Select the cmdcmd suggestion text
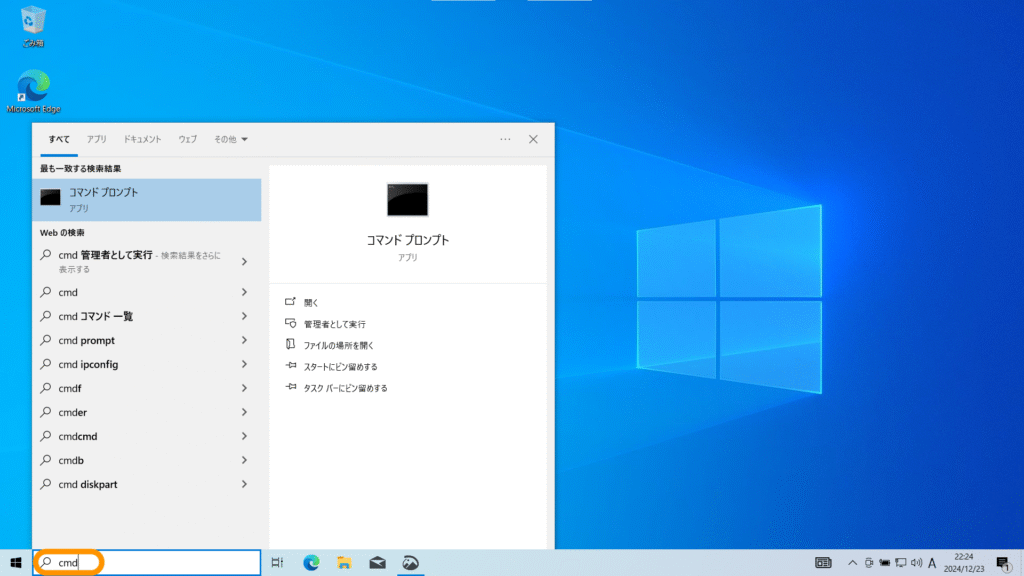This screenshot has width=1024, height=576. [78, 436]
